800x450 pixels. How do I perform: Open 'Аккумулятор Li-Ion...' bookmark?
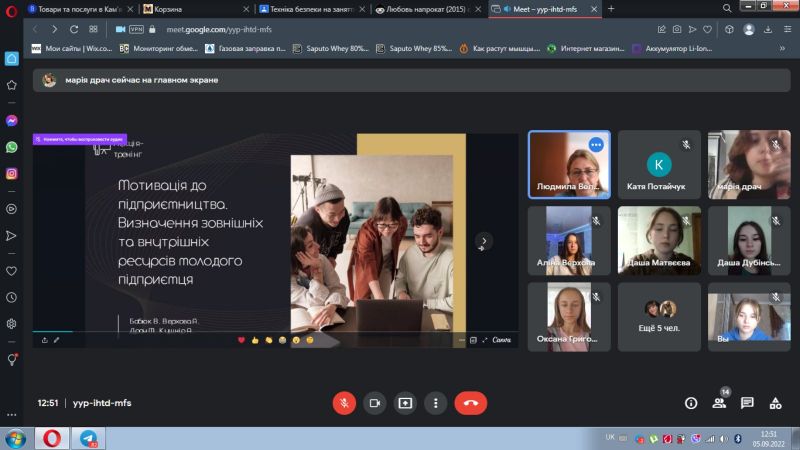coord(672,48)
